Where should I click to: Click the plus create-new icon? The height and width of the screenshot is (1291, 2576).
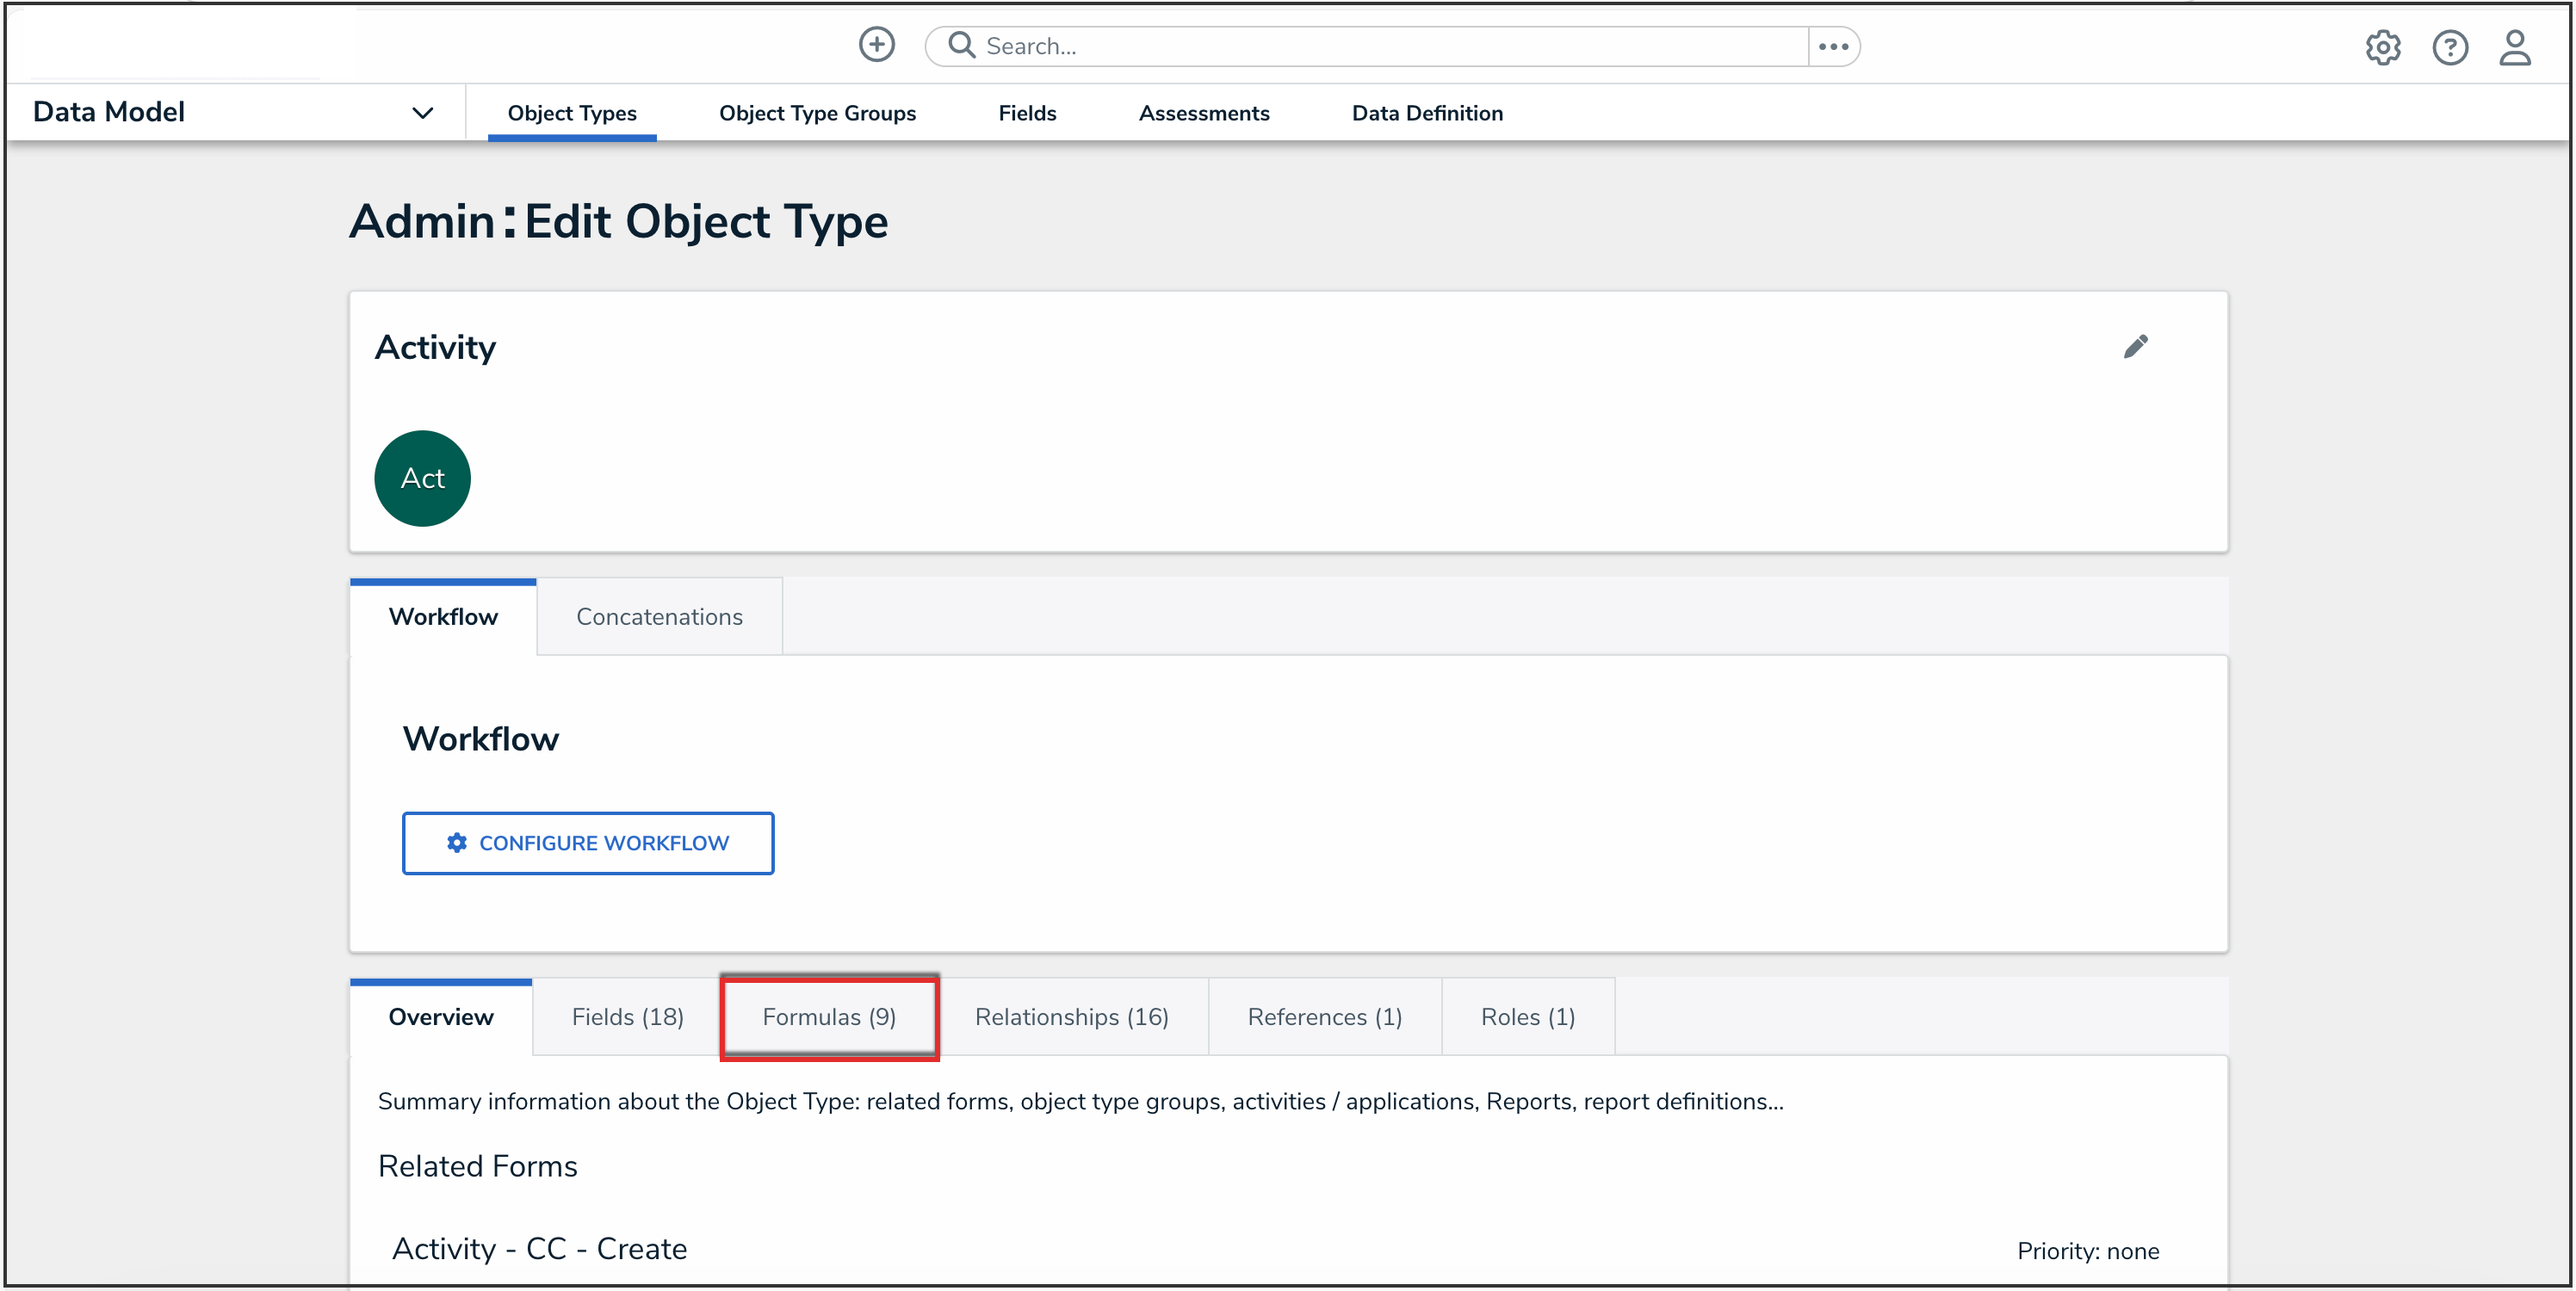coord(876,45)
